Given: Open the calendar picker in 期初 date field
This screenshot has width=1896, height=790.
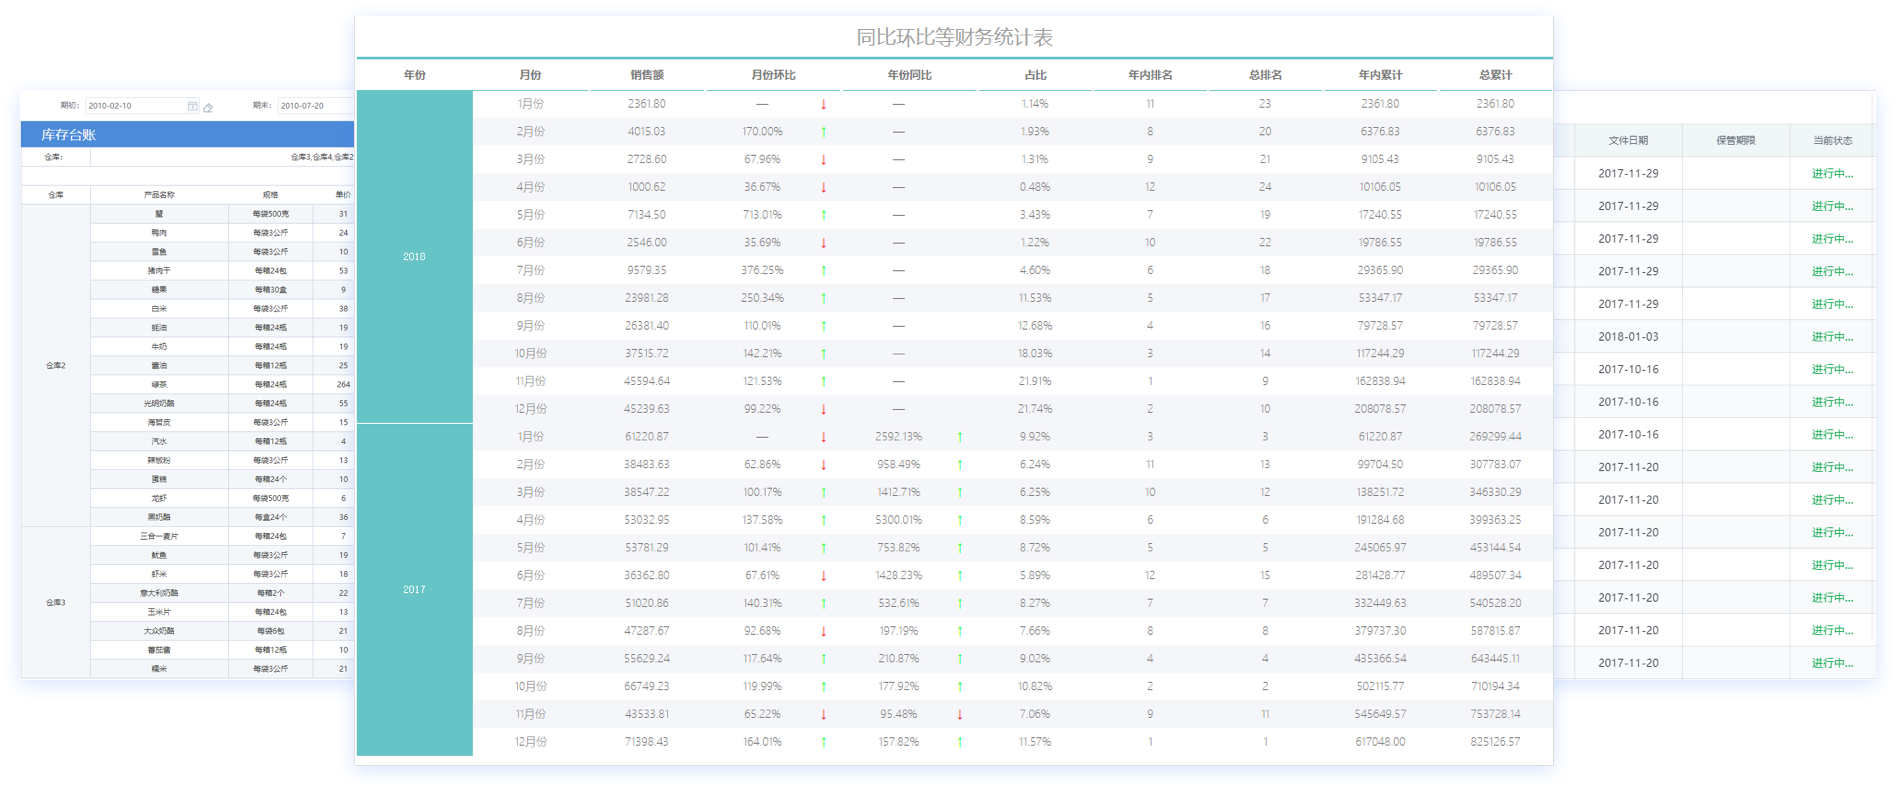Looking at the screenshot, I should click(x=192, y=106).
